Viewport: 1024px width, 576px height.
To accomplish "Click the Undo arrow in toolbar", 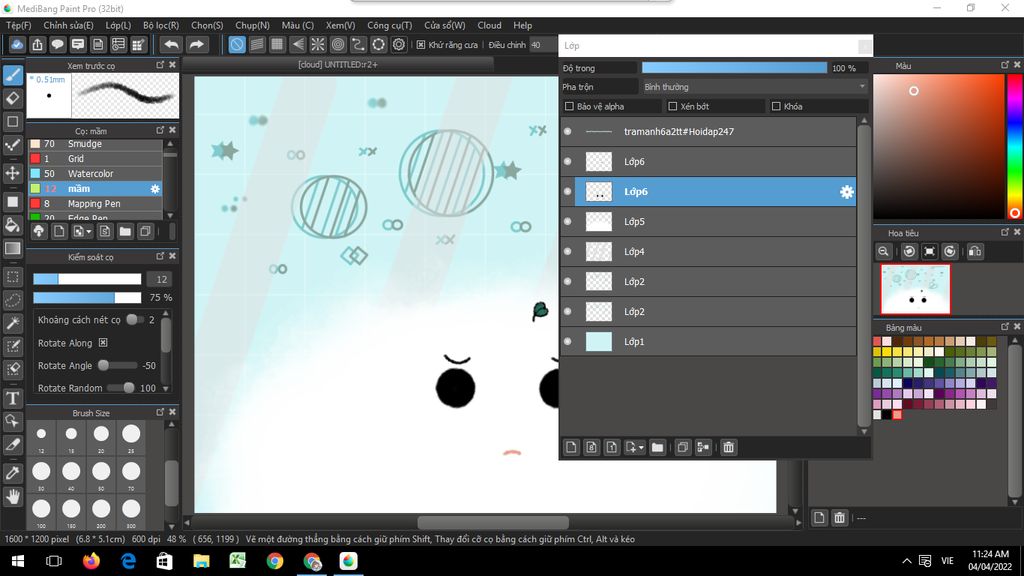I will (x=171, y=44).
